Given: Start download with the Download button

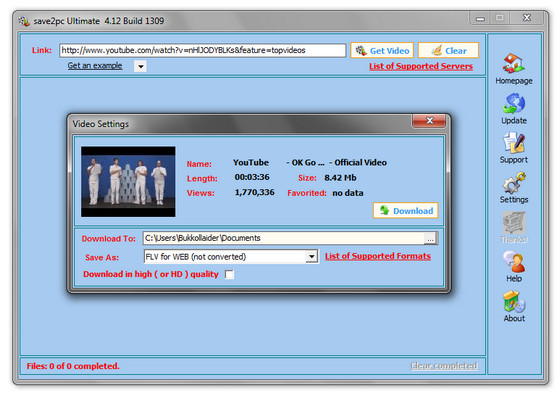Looking at the screenshot, I should click(406, 211).
